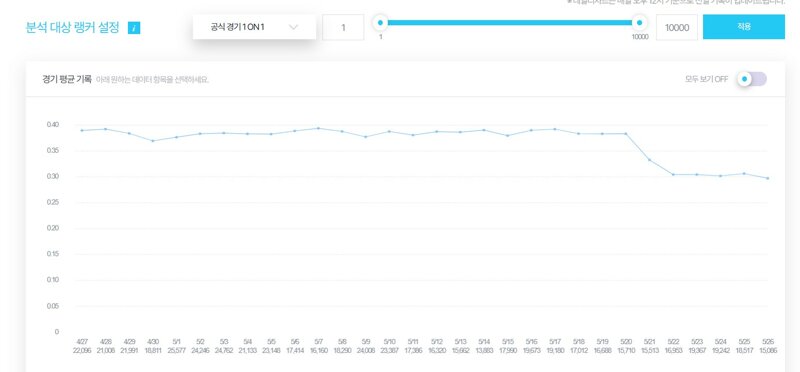Open the 공식 경기 1 ON 1 dropdown
Viewport: 800px width, 372px height.
click(x=254, y=27)
